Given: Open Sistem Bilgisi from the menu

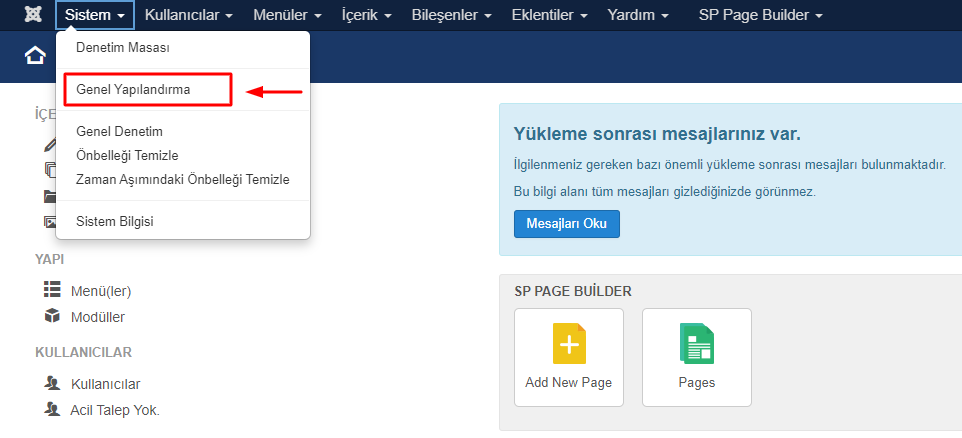Looking at the screenshot, I should click(115, 221).
